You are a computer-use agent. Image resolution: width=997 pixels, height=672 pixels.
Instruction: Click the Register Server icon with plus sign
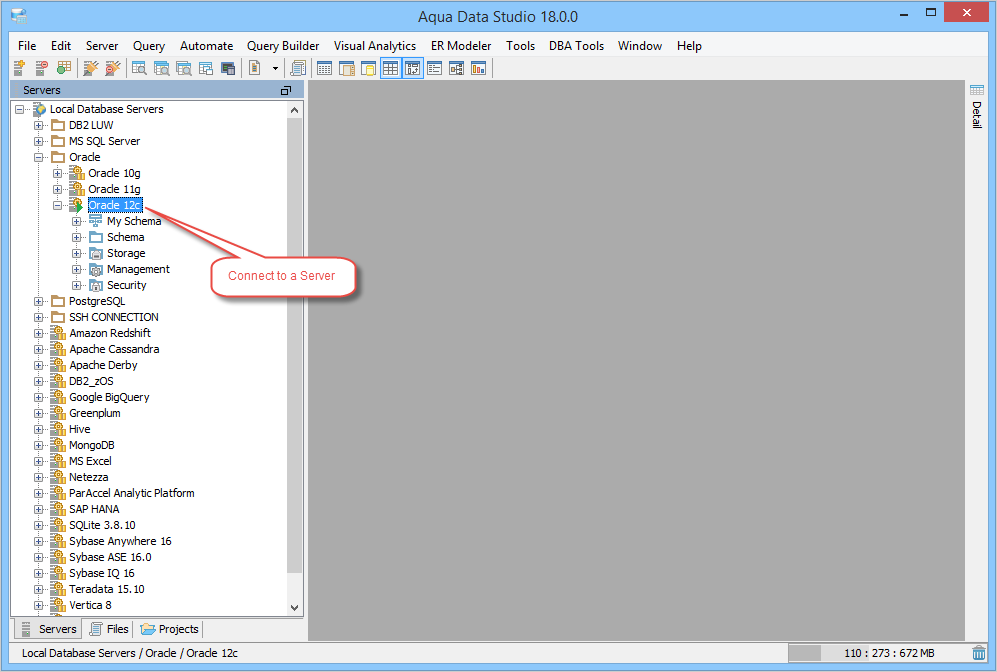[x=20, y=68]
